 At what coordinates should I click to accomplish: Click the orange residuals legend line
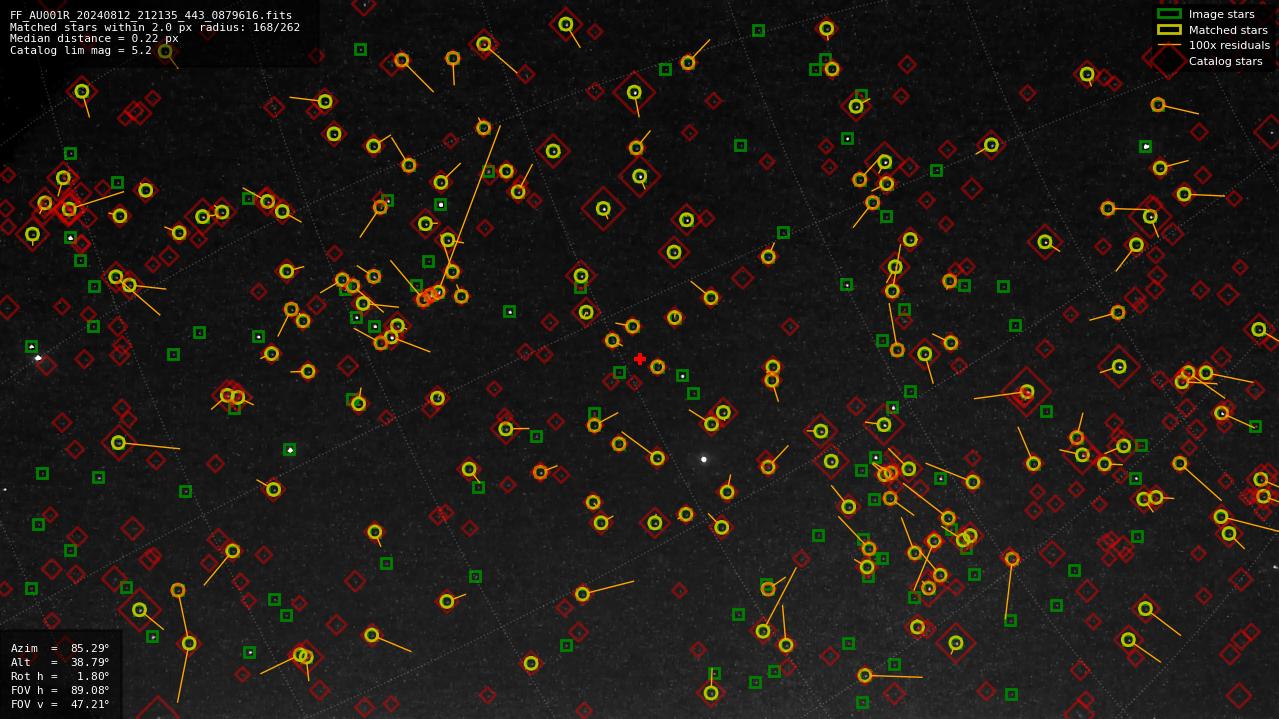[1169, 45]
